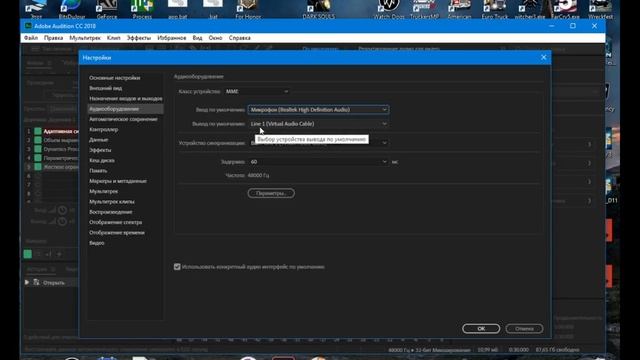
Task: Click the history icon beside Открыть
Action: tap(36, 282)
